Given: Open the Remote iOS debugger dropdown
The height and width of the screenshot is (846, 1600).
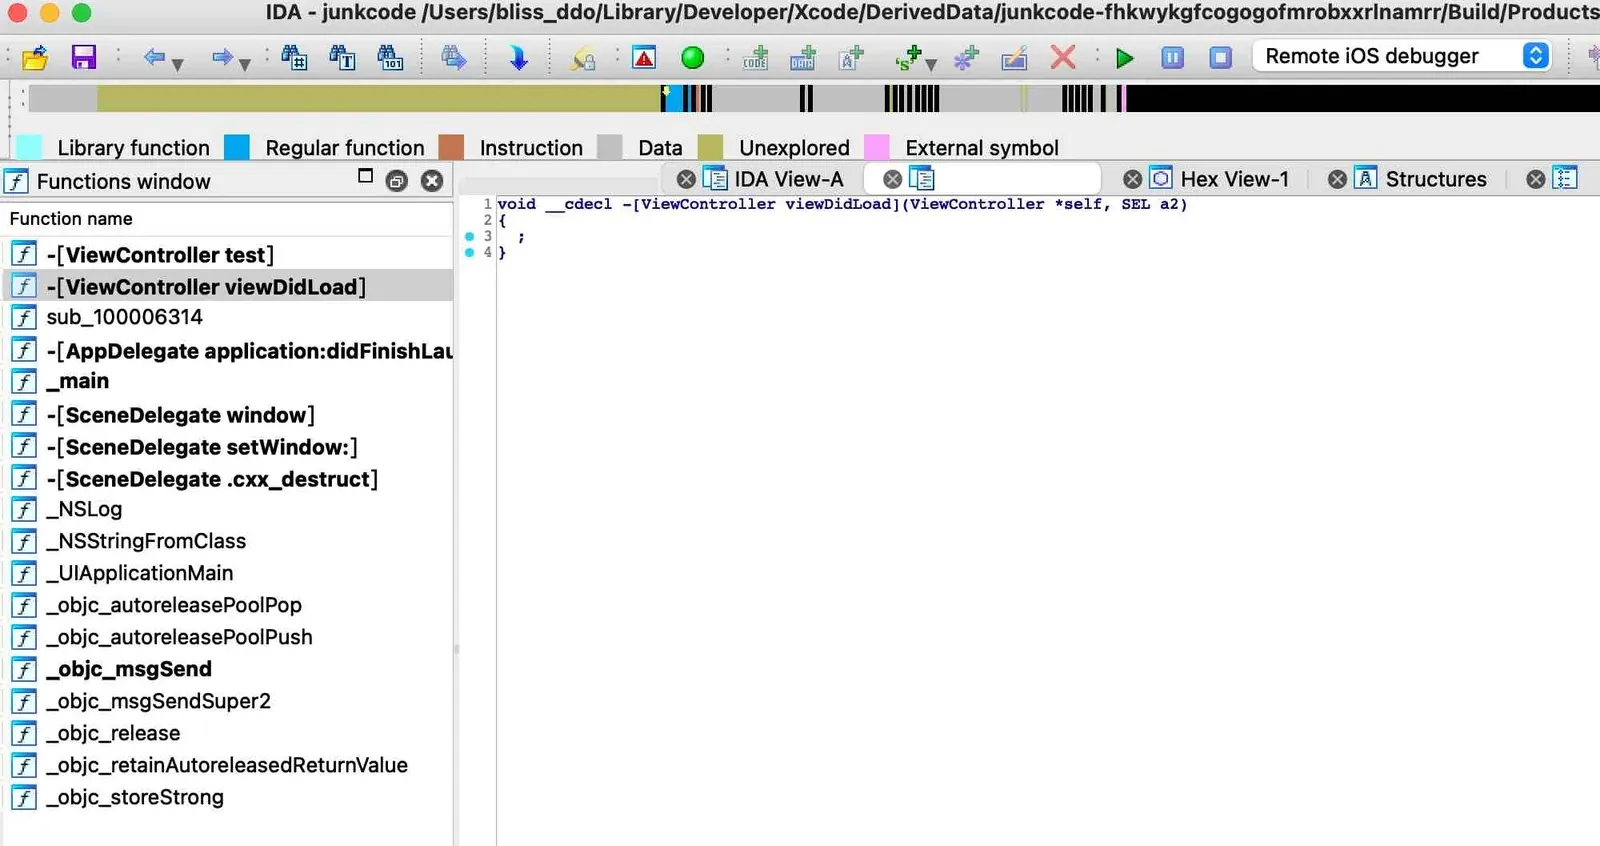Looking at the screenshot, I should pyautogui.click(x=1402, y=56).
